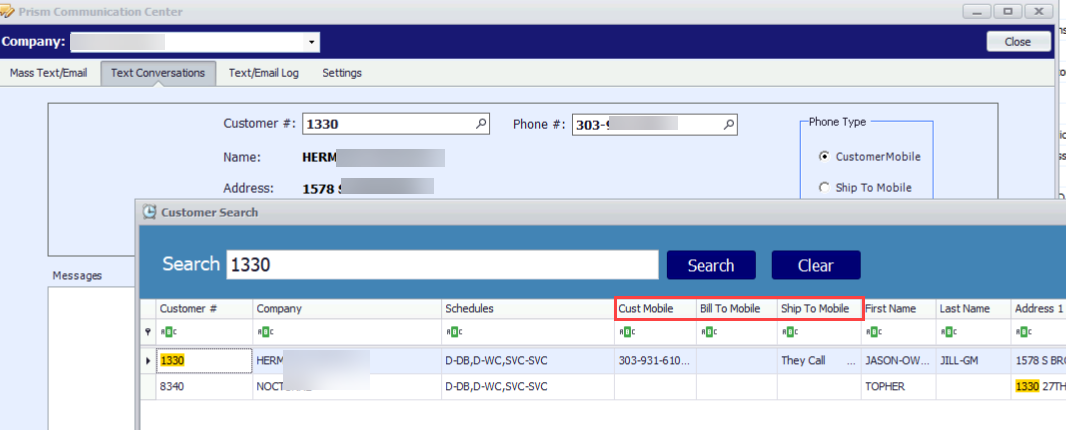
Task: Click the Ship To Mobile column header
Action: pos(819,308)
